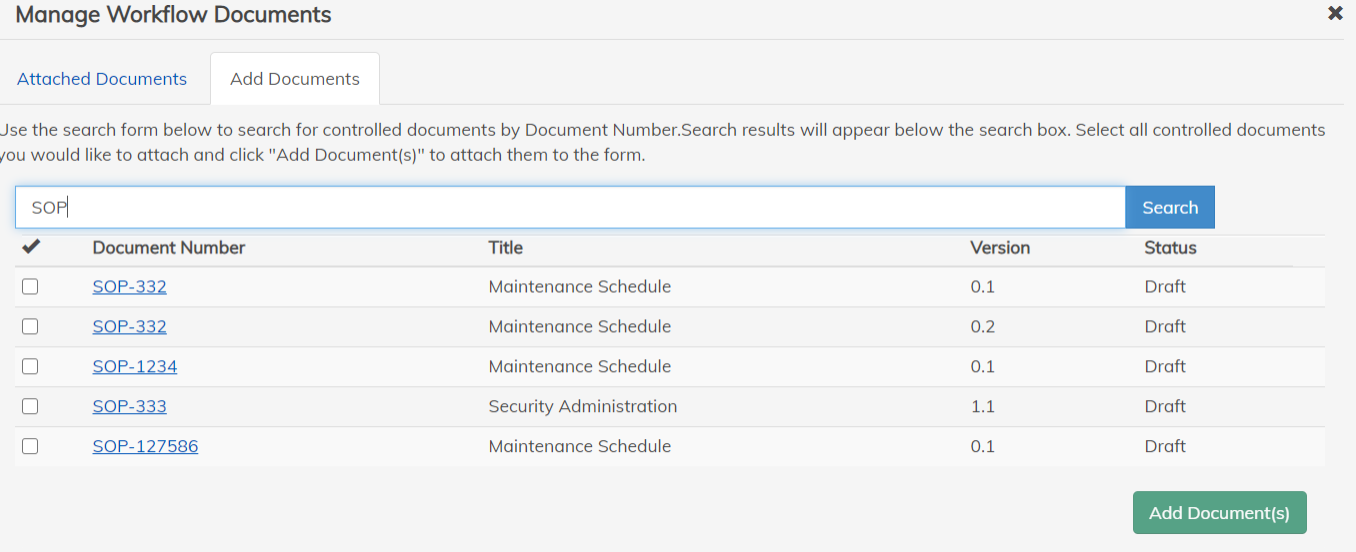Open the SOP-1234 document link
This screenshot has height=552, width=1356.
tap(135, 367)
